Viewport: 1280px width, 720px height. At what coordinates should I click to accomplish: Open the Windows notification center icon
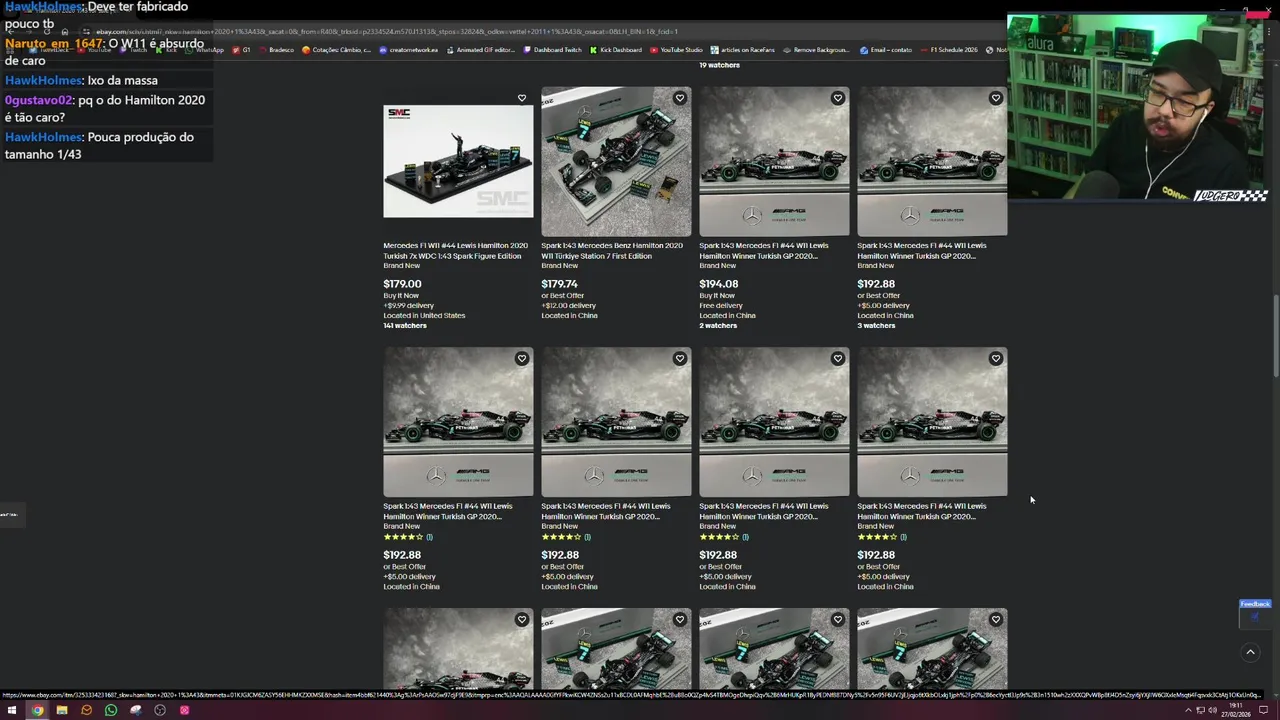pos(1264,710)
